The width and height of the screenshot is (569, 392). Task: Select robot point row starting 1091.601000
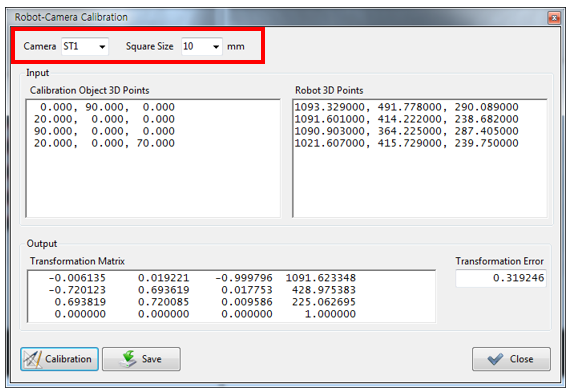pyautogui.click(x=406, y=119)
